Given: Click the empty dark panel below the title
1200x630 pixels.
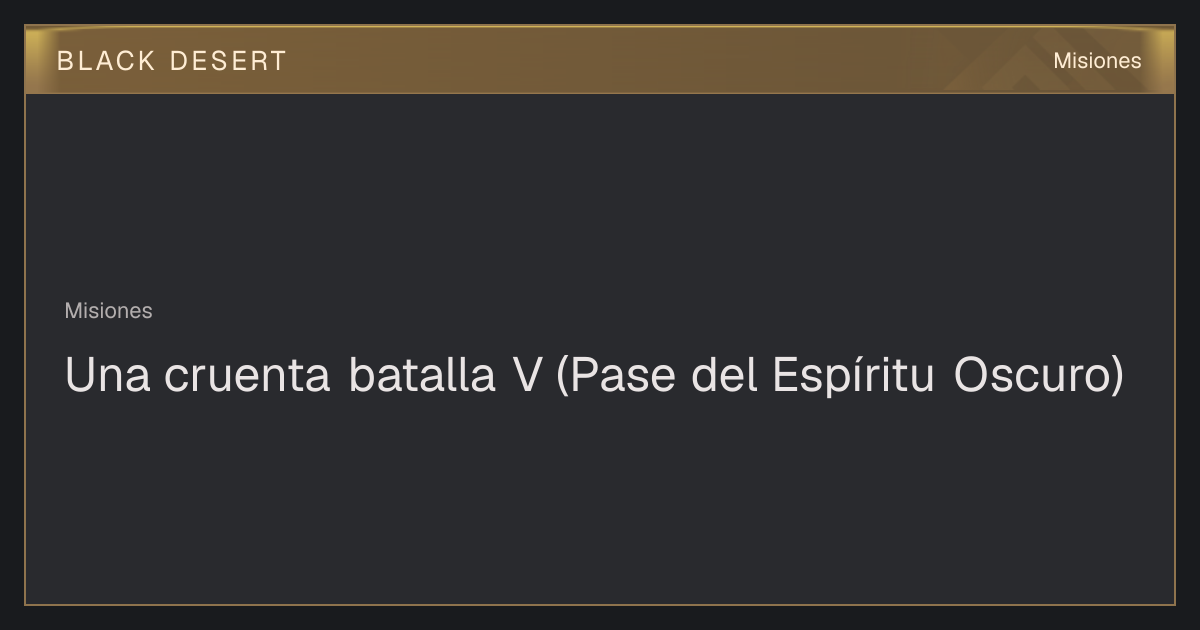Looking at the screenshot, I should pyautogui.click(x=600, y=500).
